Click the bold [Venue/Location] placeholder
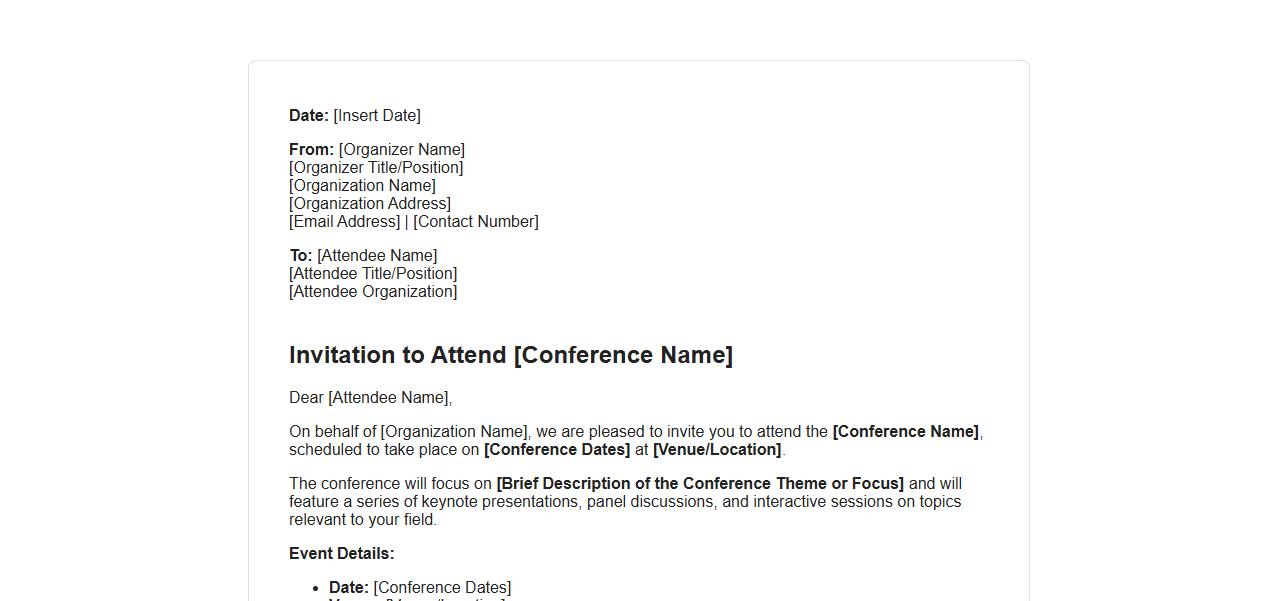This screenshot has height=601, width=1278. [x=717, y=450]
